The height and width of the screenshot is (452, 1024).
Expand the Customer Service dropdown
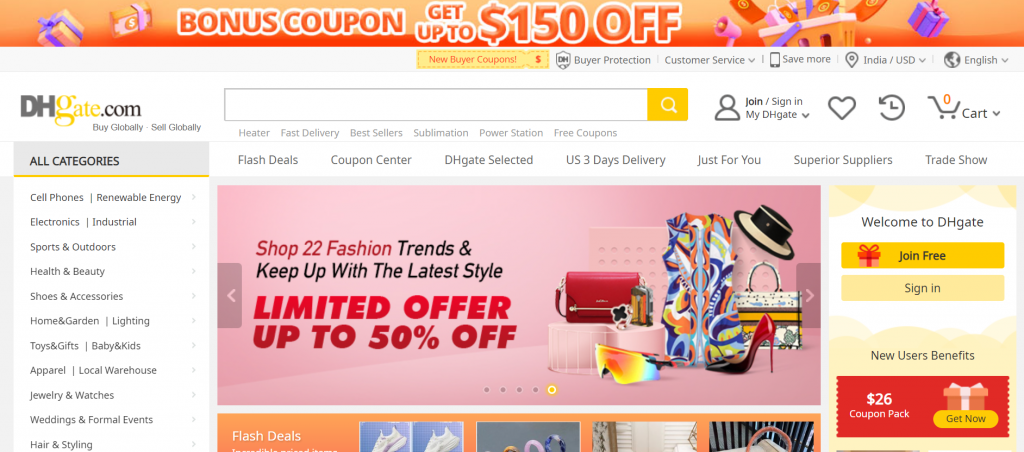[709, 60]
